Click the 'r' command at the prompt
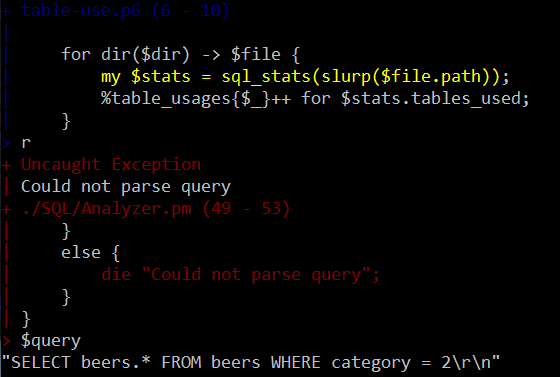The height and width of the screenshot is (377, 560). click(x=26, y=143)
